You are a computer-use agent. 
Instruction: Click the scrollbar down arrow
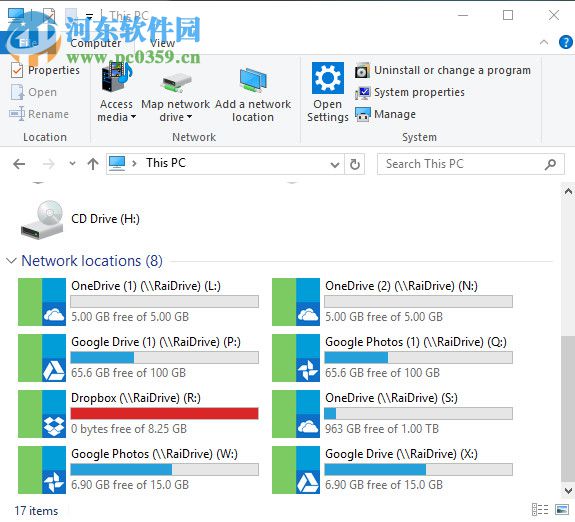[568, 490]
